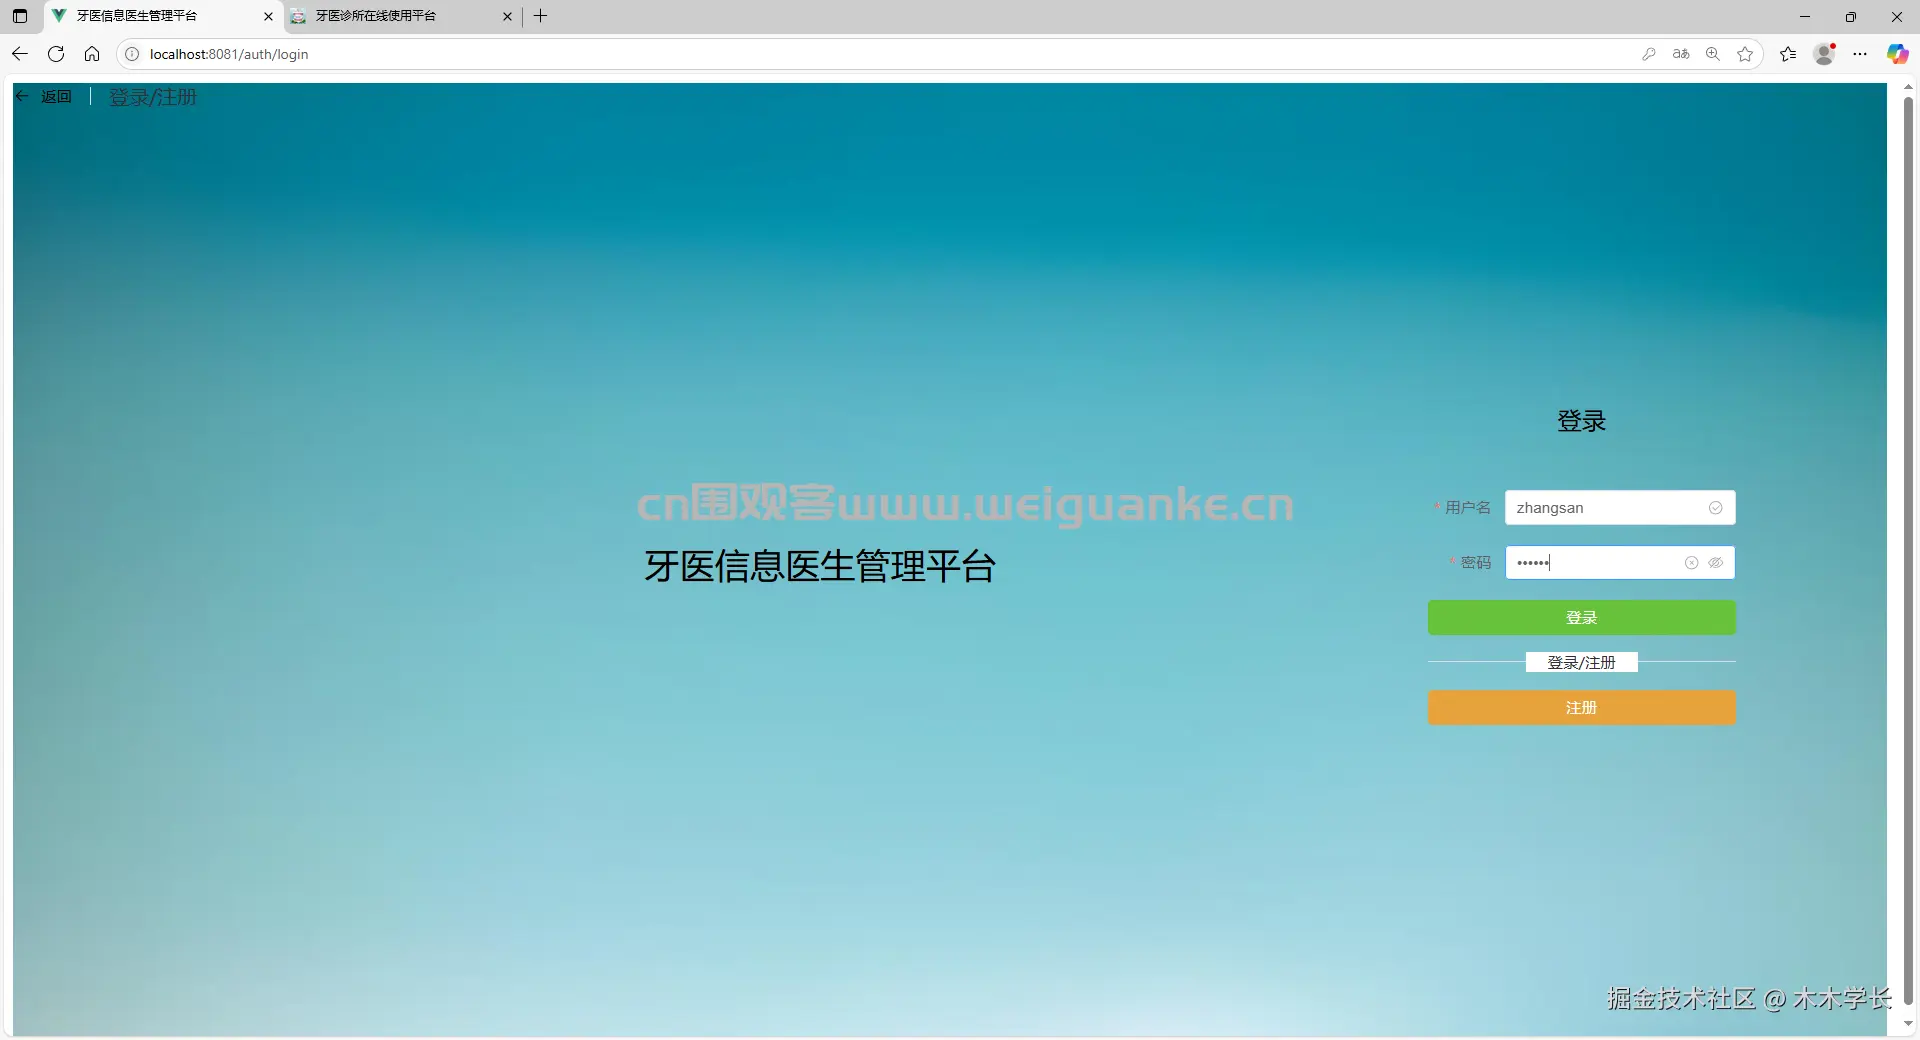Click inside the zhangsan username field
This screenshot has width=1920, height=1040.
coord(1600,507)
